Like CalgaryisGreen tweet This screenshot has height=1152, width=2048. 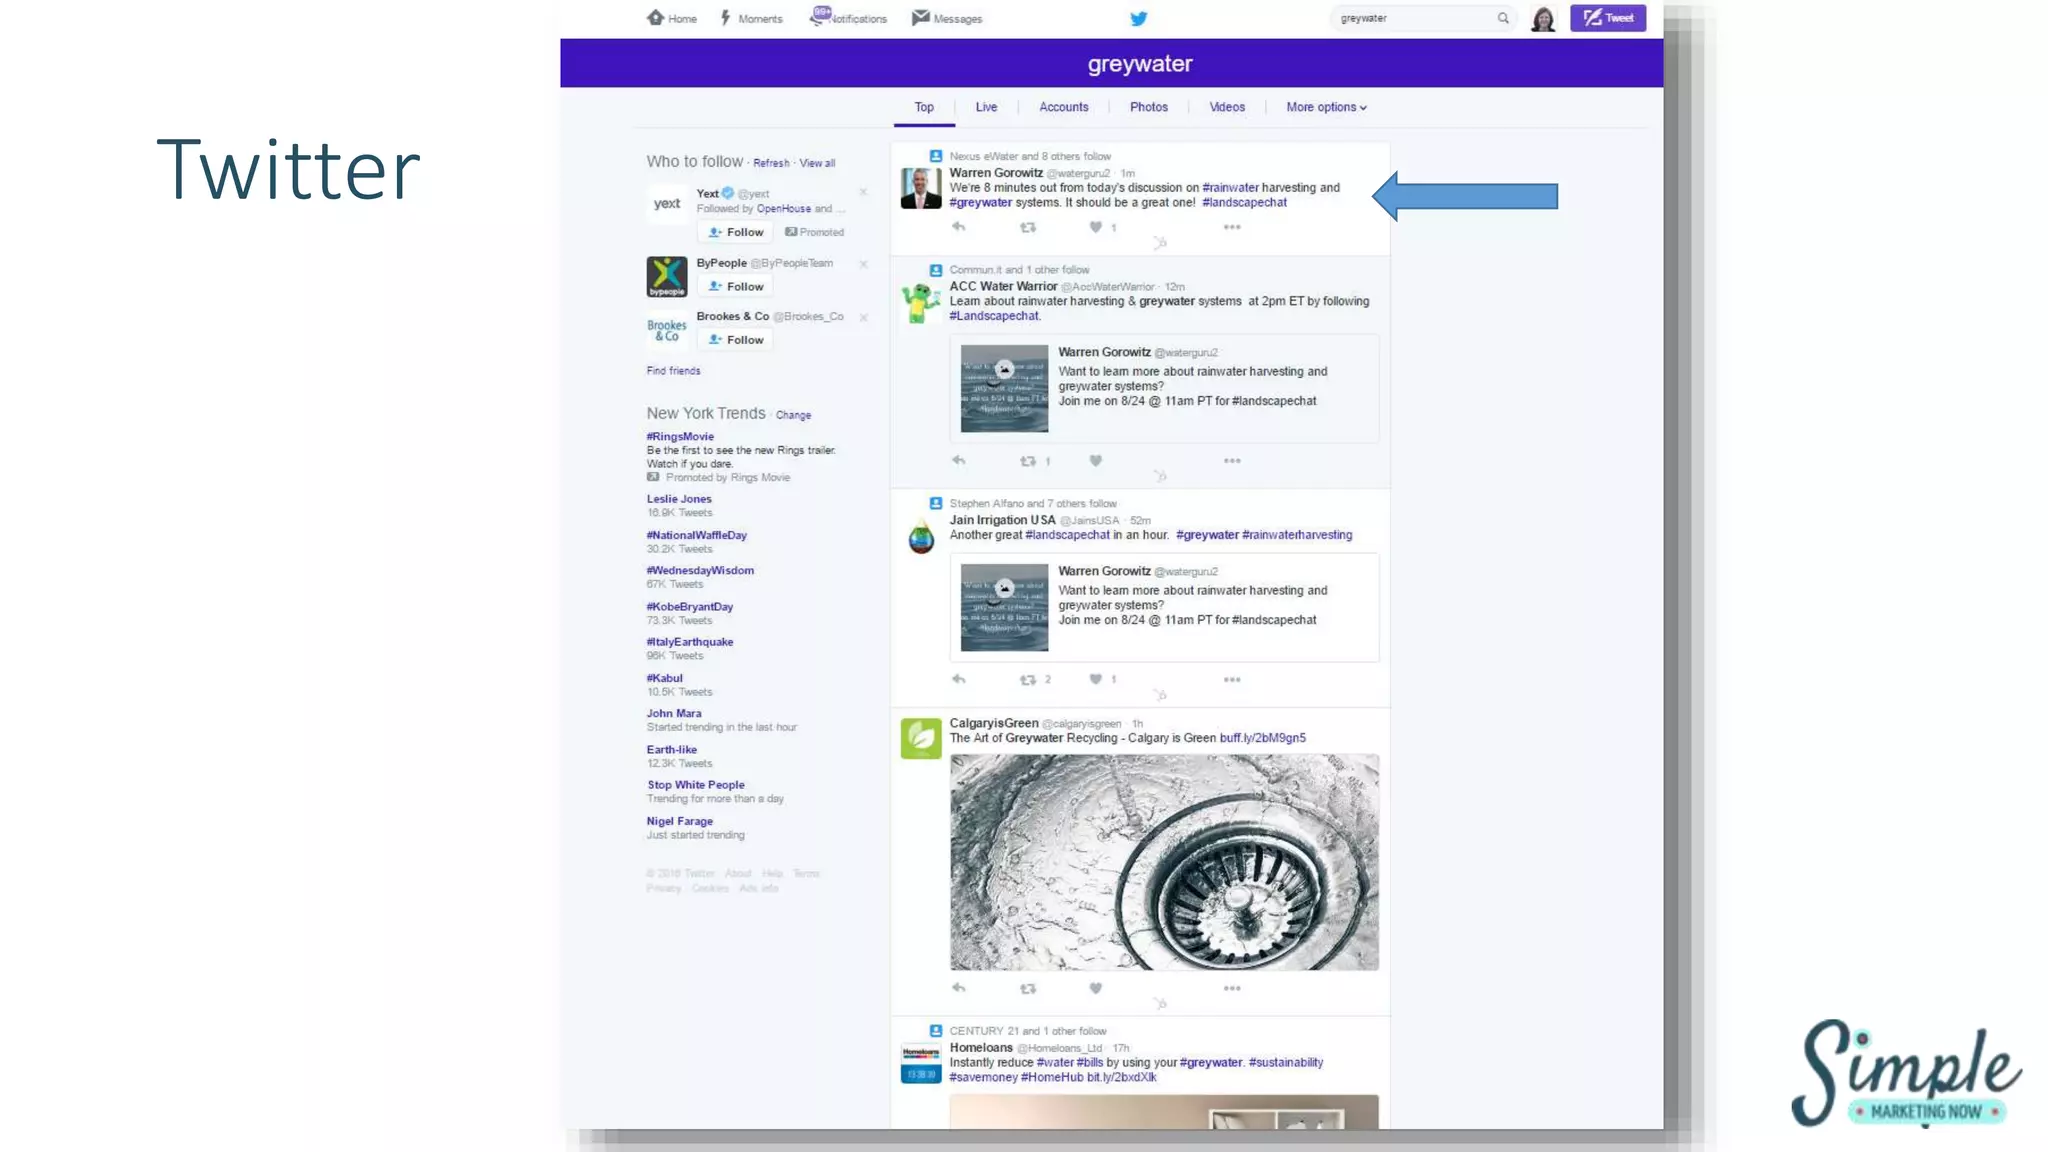[x=1095, y=988]
